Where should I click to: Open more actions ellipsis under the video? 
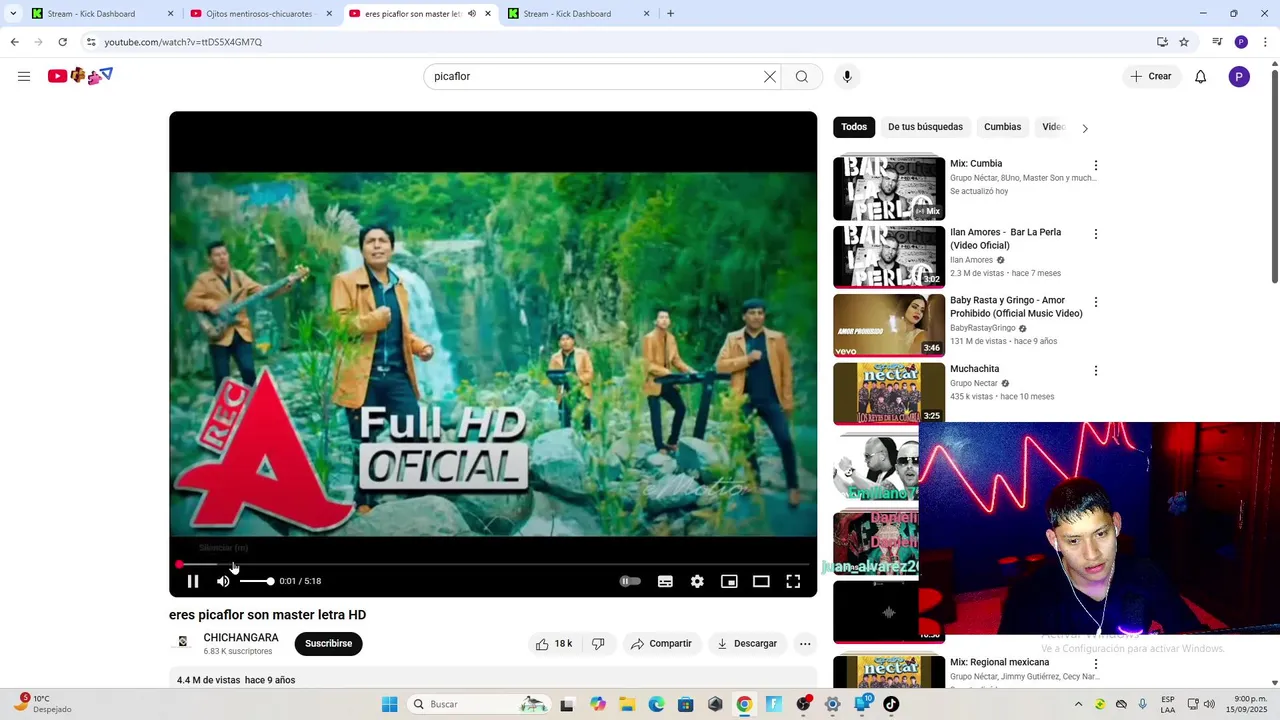[x=805, y=644]
